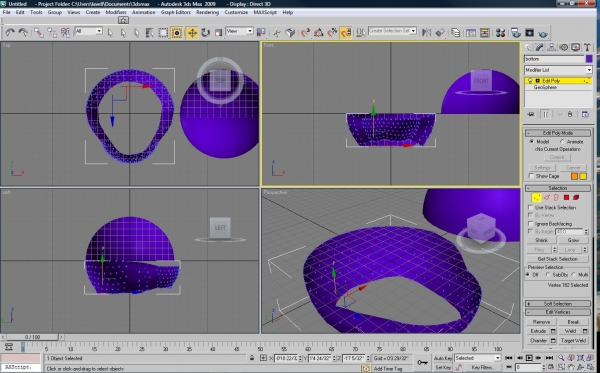Image resolution: width=600 pixels, height=373 pixels.
Task: Enable Ignore Backfacing checkbox
Action: pos(531,223)
